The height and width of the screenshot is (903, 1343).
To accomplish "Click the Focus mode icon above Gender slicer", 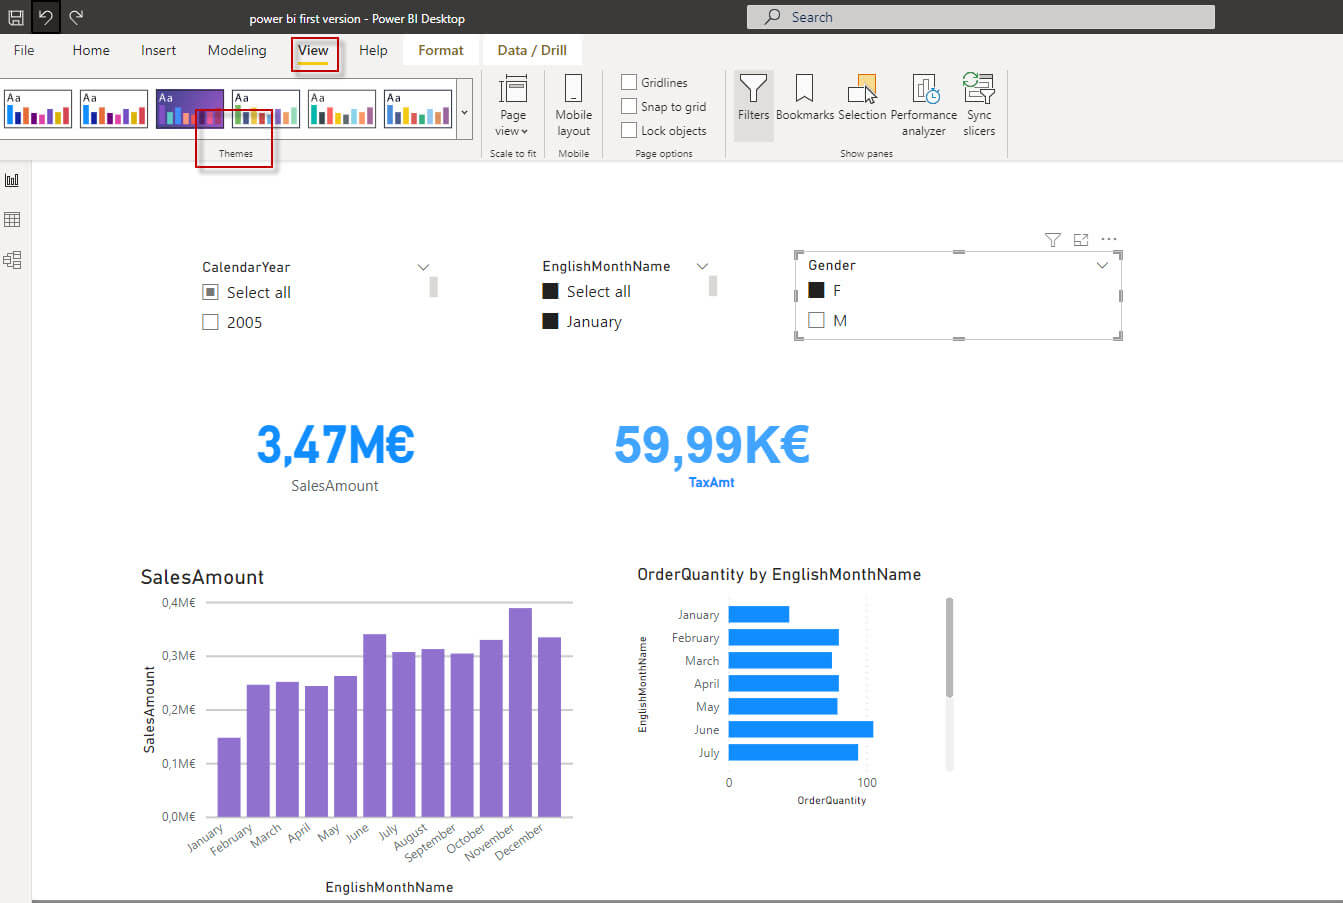I will (1080, 240).
